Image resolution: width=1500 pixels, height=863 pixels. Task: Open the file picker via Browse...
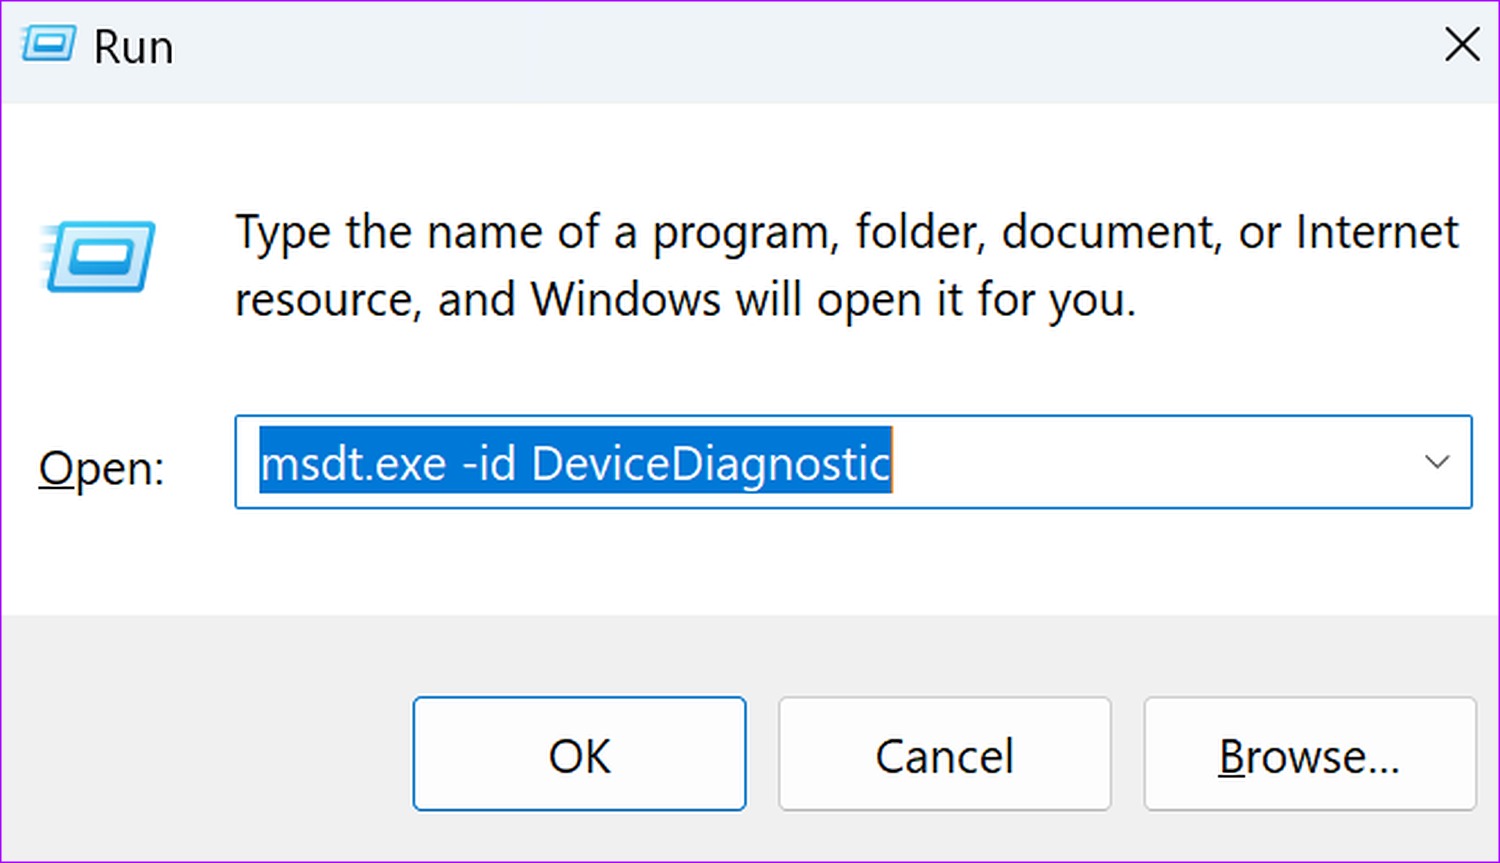point(1310,754)
